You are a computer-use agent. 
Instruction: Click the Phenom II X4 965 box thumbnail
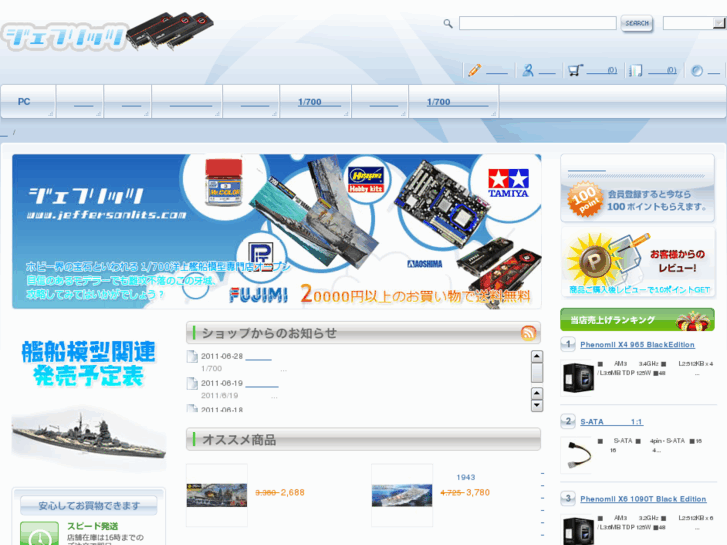pyautogui.click(x=577, y=378)
